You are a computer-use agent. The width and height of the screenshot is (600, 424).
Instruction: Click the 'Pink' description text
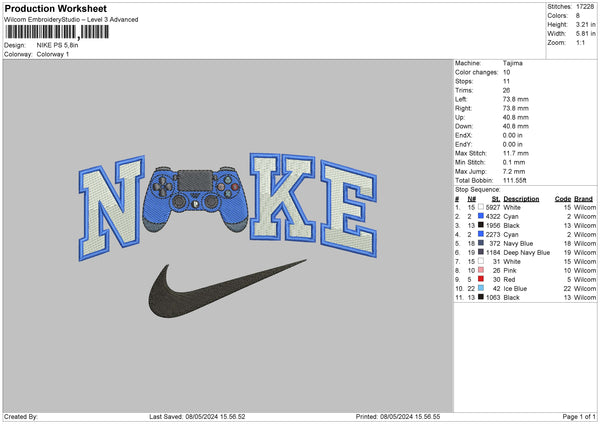tap(510, 271)
